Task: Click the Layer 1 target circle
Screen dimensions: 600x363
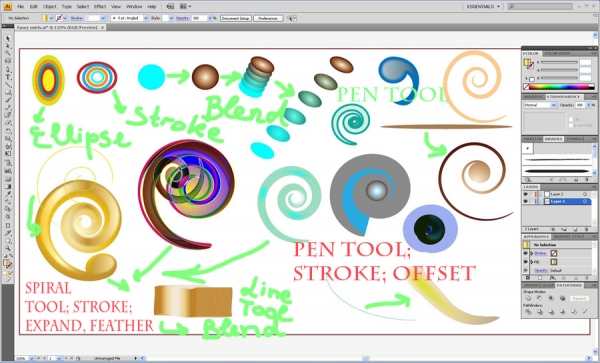Action: click(585, 201)
